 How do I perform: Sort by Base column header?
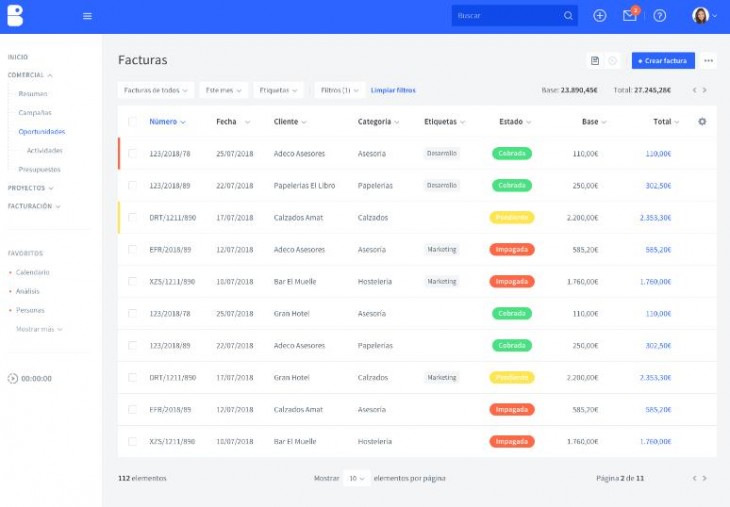click(x=594, y=122)
